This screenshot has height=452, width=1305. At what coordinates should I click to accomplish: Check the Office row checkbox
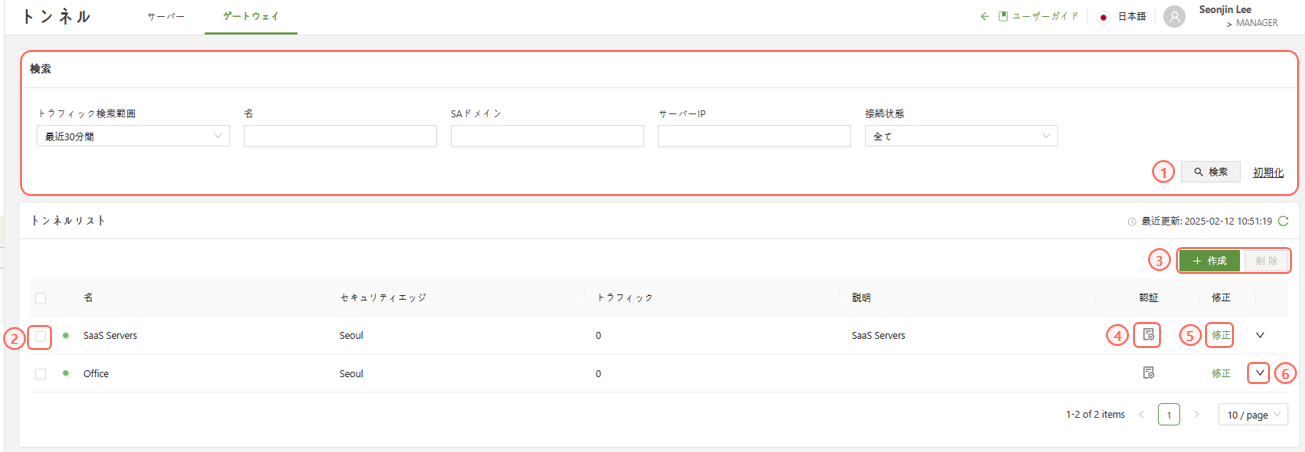pos(41,374)
